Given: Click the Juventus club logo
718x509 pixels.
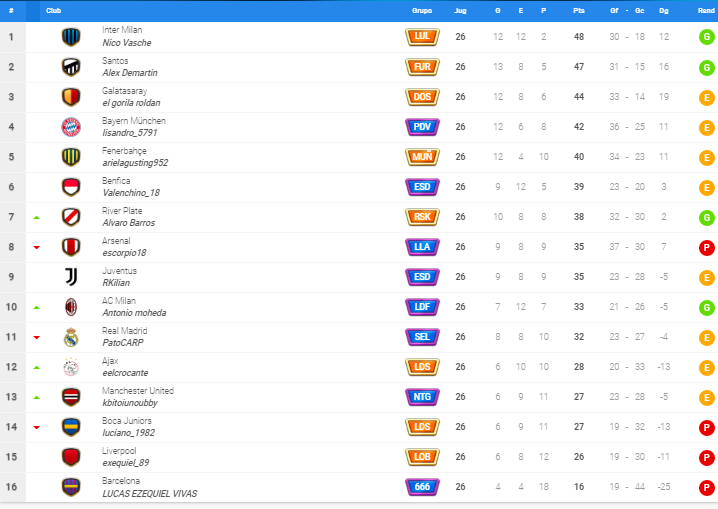Looking at the screenshot, I should coord(71,277).
